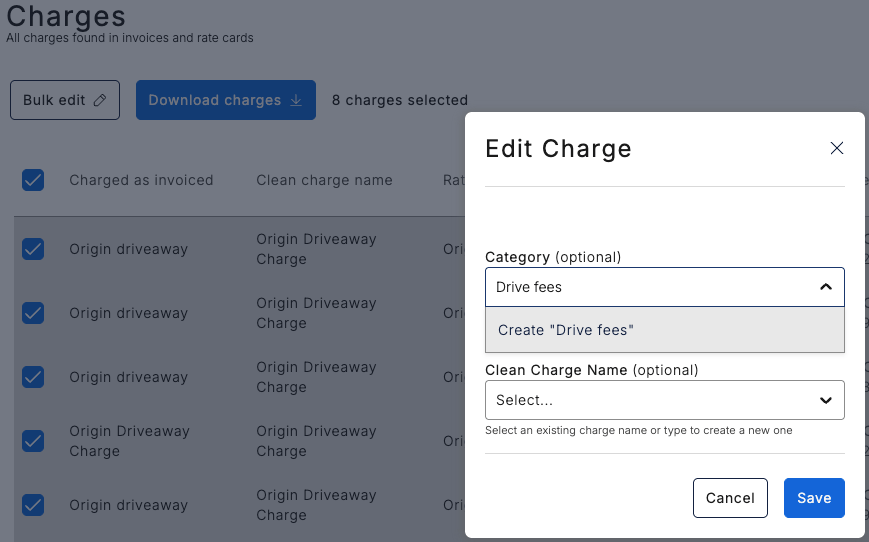Uncheck the second row's Origin driveaway checkbox
The height and width of the screenshot is (542, 869).
click(33, 313)
